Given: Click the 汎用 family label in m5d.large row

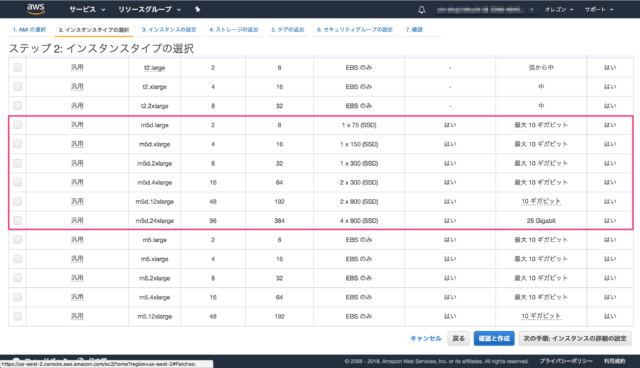Looking at the screenshot, I should click(77, 125).
